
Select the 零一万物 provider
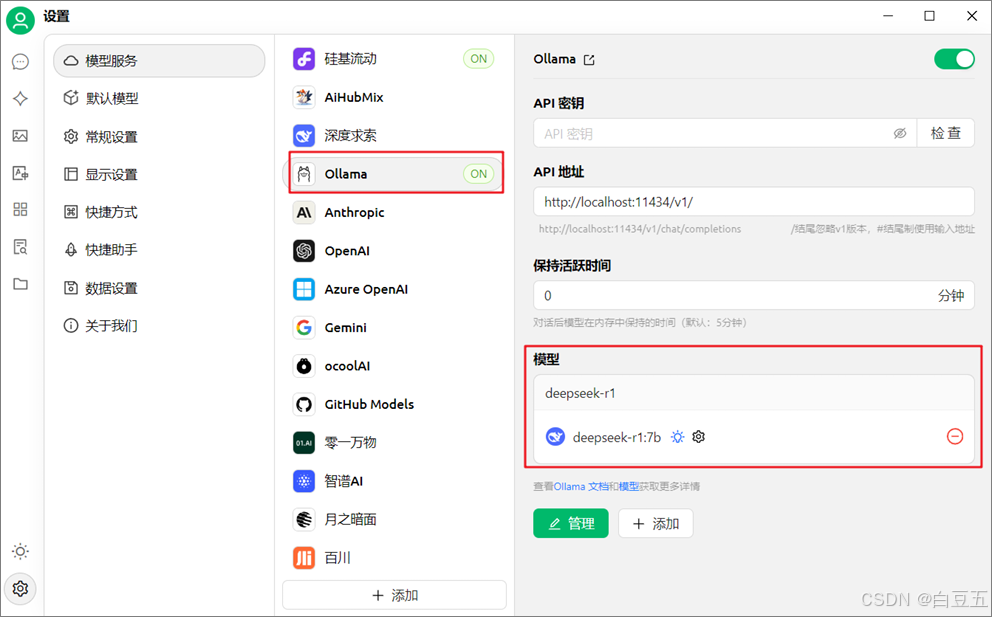click(394, 442)
